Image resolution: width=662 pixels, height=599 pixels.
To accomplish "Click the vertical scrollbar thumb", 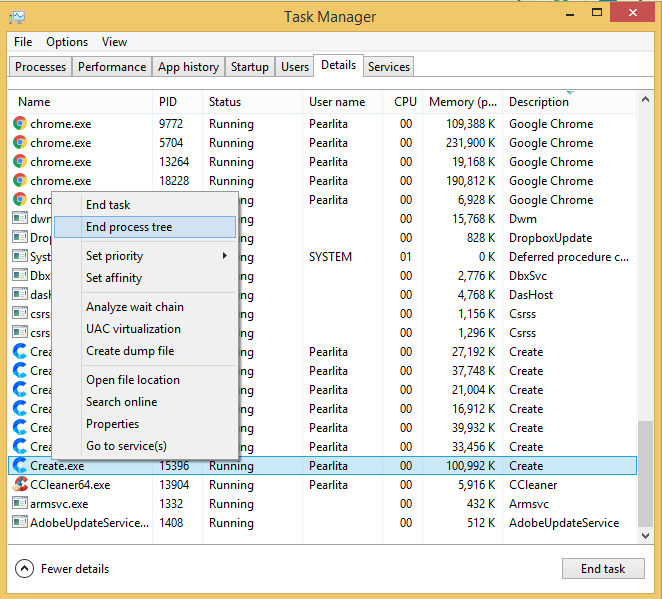I will tap(645, 474).
